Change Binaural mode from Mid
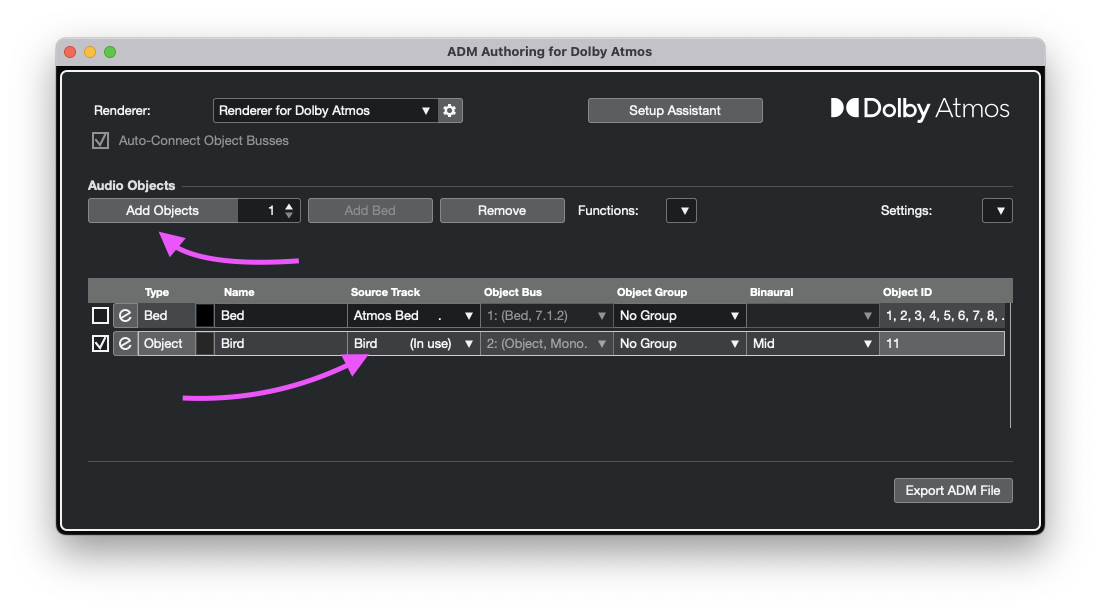 coord(811,344)
